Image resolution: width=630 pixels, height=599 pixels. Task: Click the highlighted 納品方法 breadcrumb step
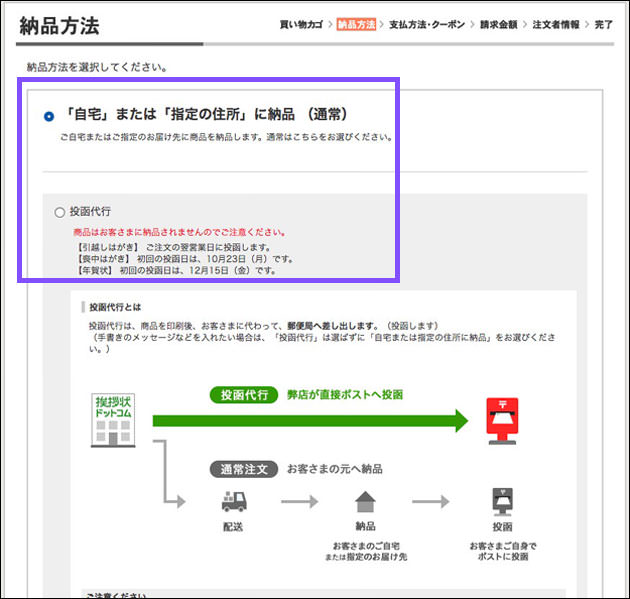click(x=356, y=25)
